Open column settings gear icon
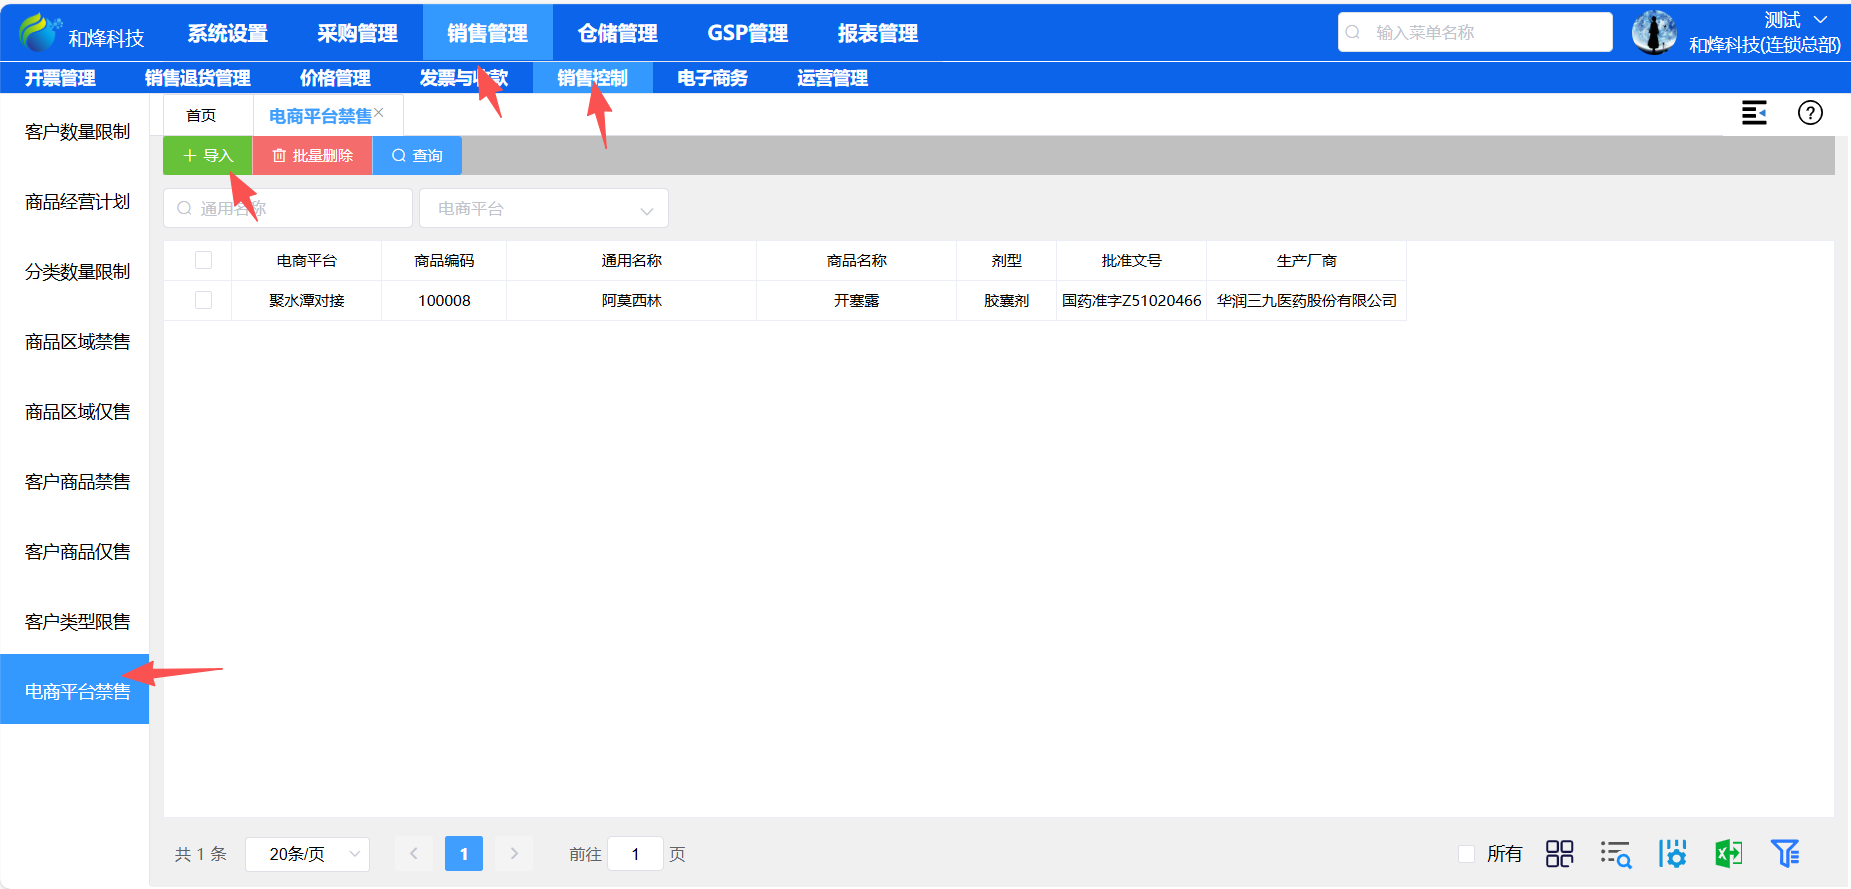 click(x=1672, y=853)
